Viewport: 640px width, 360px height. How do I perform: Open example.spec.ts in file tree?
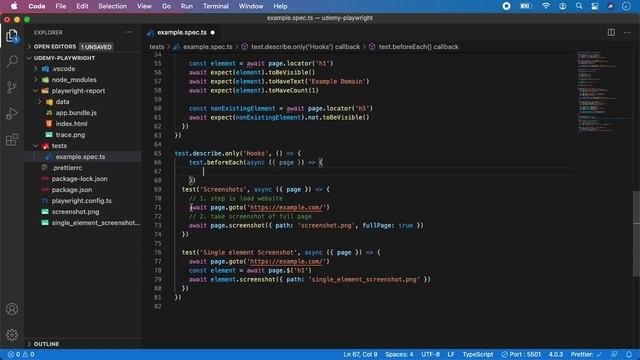click(x=80, y=157)
